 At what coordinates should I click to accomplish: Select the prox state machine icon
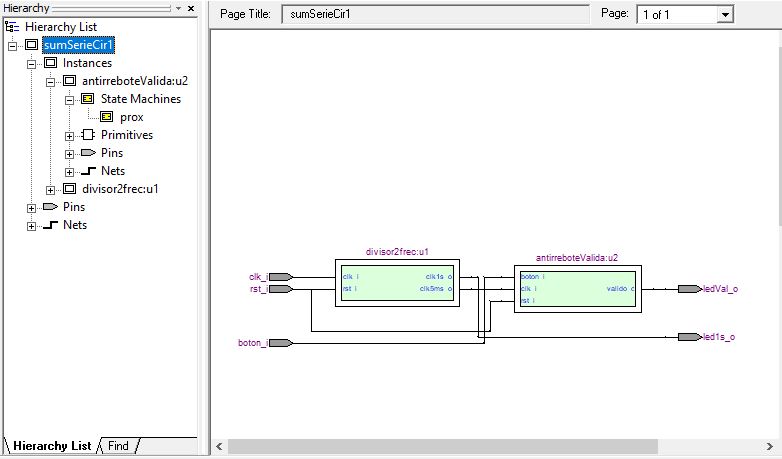pyautogui.click(x=106, y=117)
